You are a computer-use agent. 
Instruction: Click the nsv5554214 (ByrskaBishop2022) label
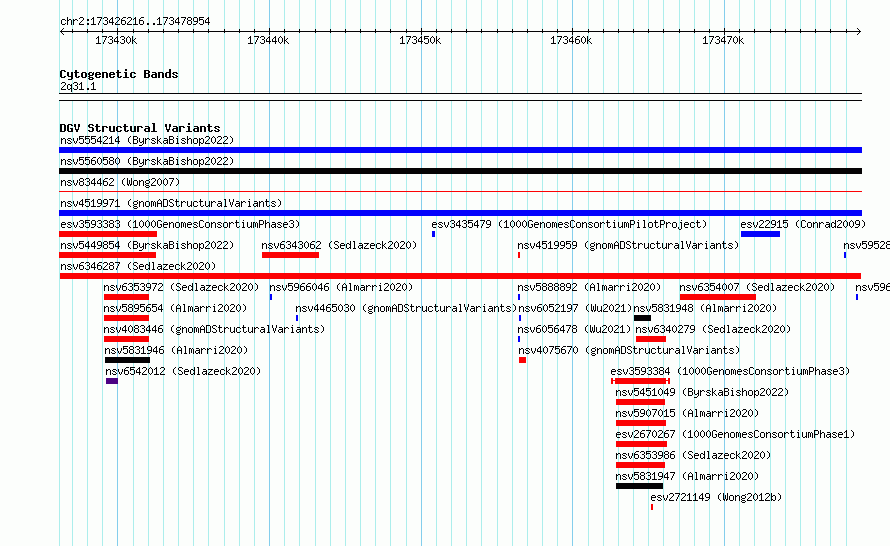point(147,140)
